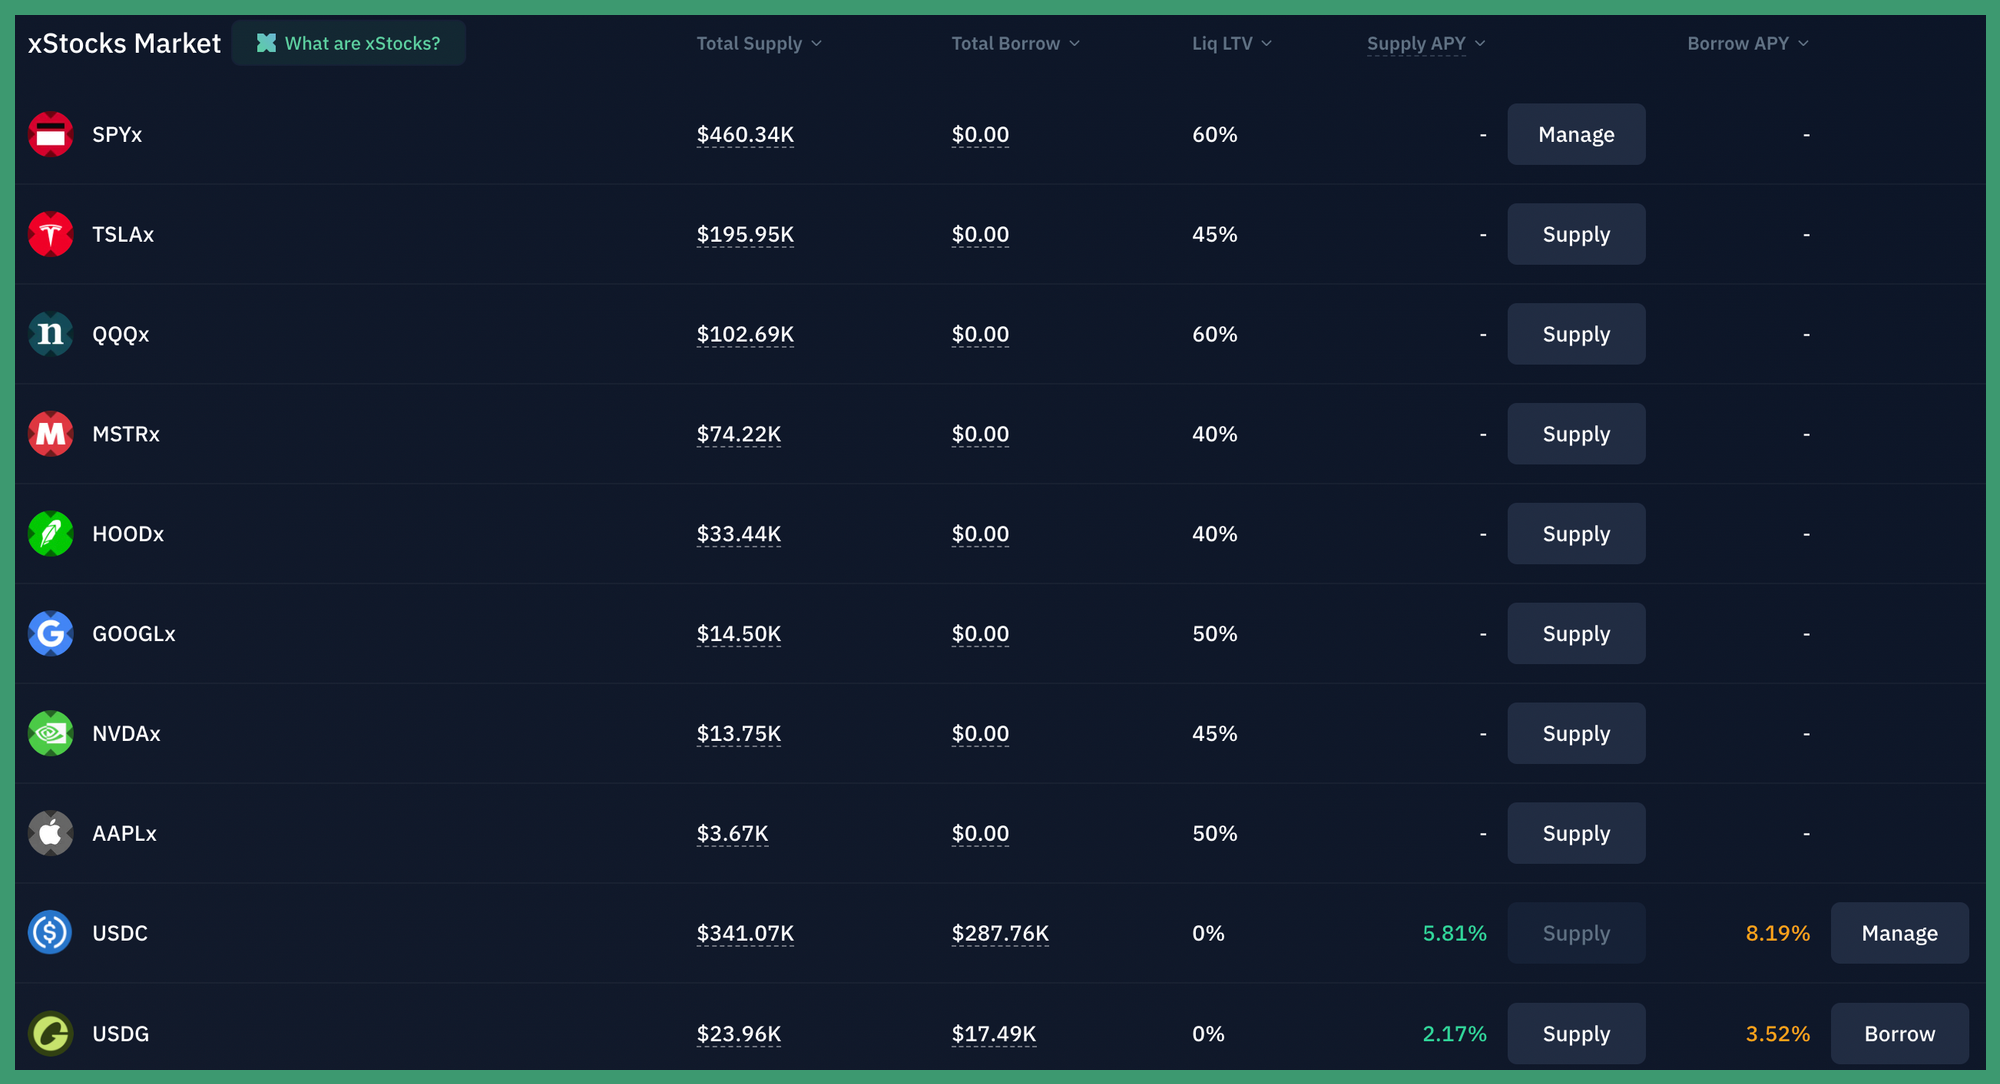Image resolution: width=2000 pixels, height=1084 pixels.
Task: Sort by Supply APY column
Action: (x=1425, y=44)
